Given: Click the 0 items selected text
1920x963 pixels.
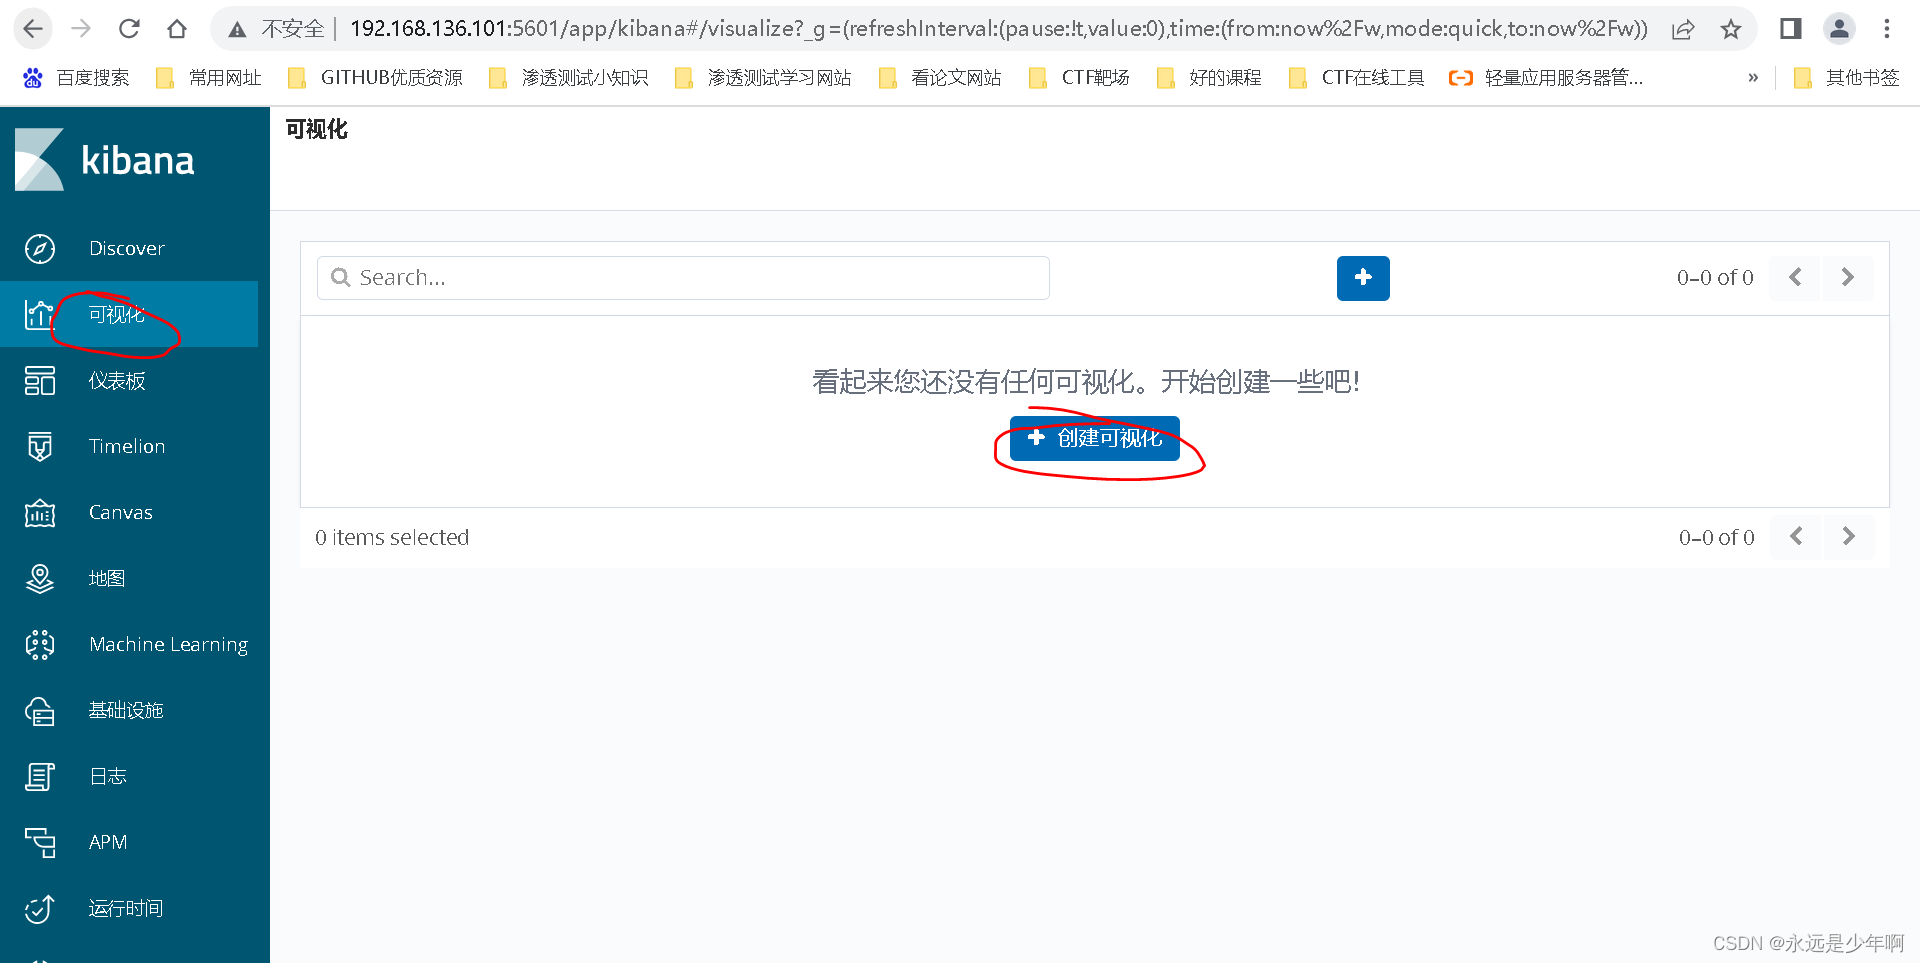Looking at the screenshot, I should point(392,537).
